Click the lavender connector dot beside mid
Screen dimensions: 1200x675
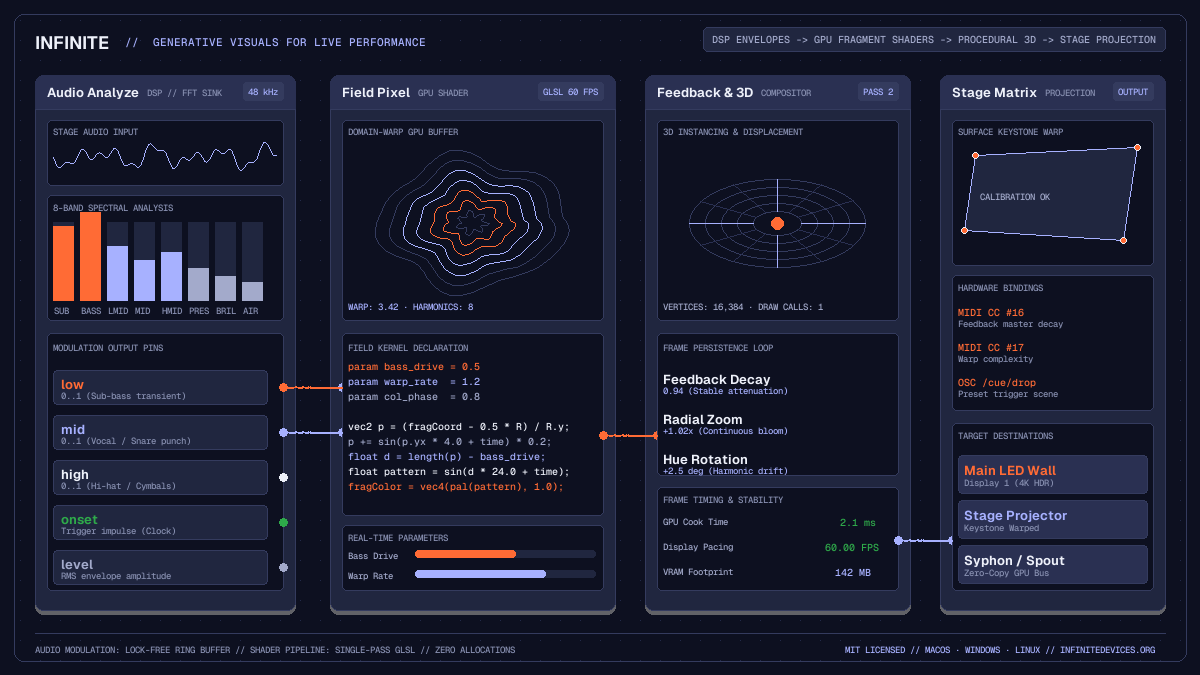coord(284,432)
